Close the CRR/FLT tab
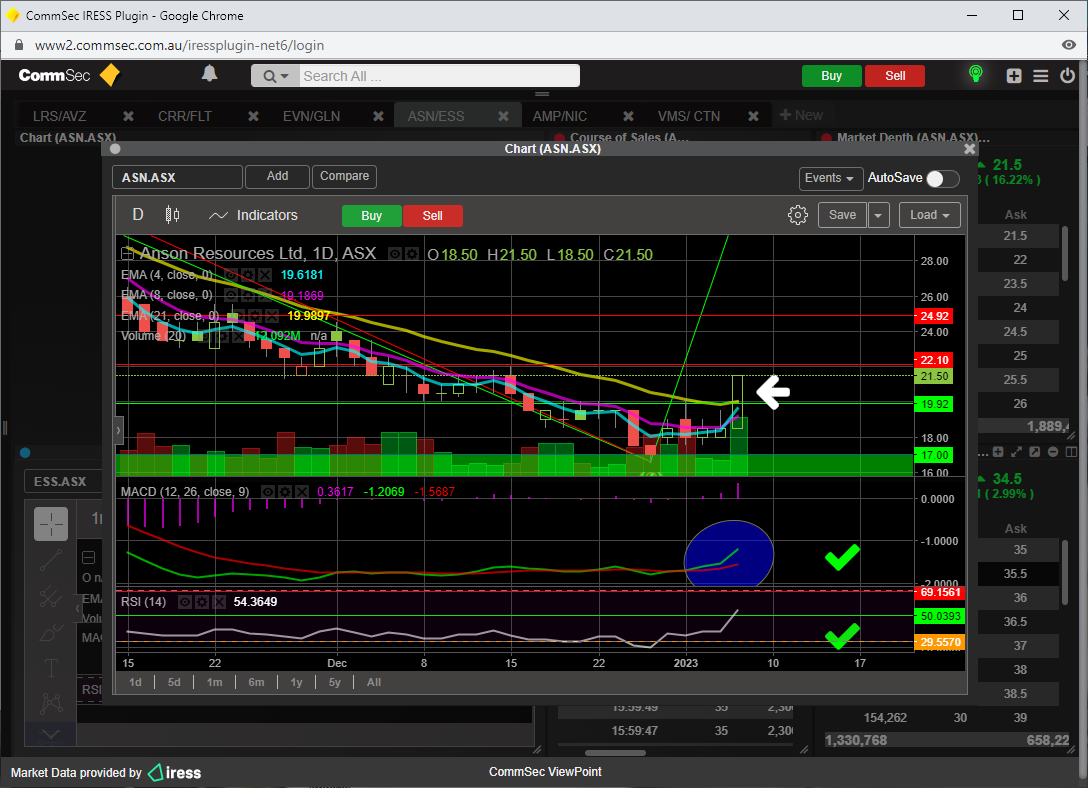This screenshot has height=788, width=1088. tap(253, 117)
